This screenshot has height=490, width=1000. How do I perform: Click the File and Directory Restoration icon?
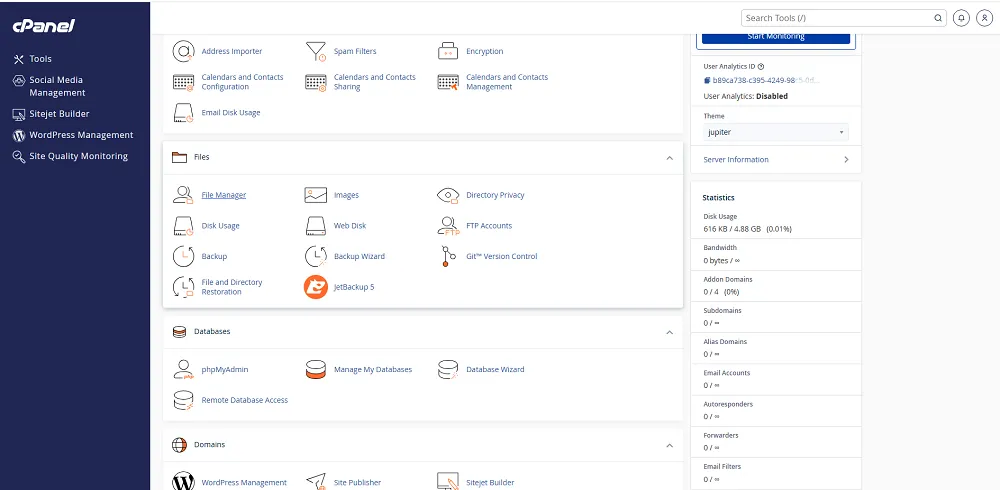(x=184, y=287)
